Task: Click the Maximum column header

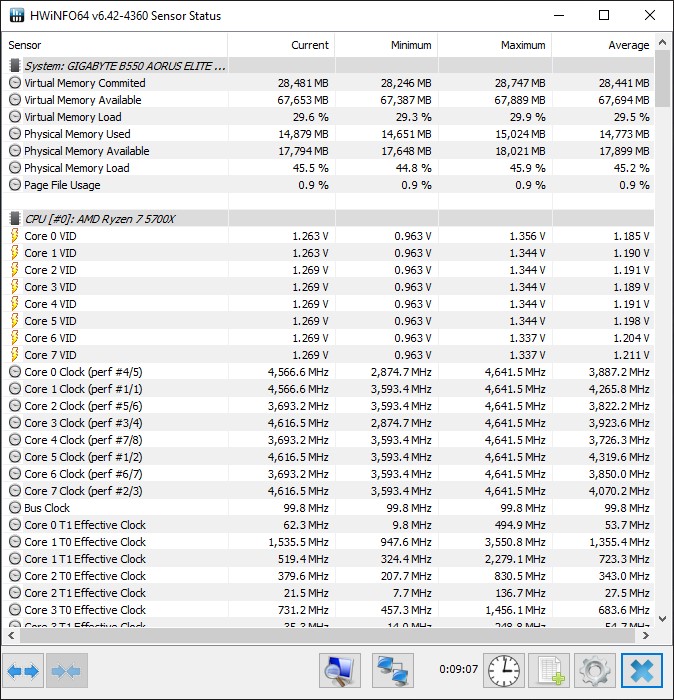Action: coord(495,45)
